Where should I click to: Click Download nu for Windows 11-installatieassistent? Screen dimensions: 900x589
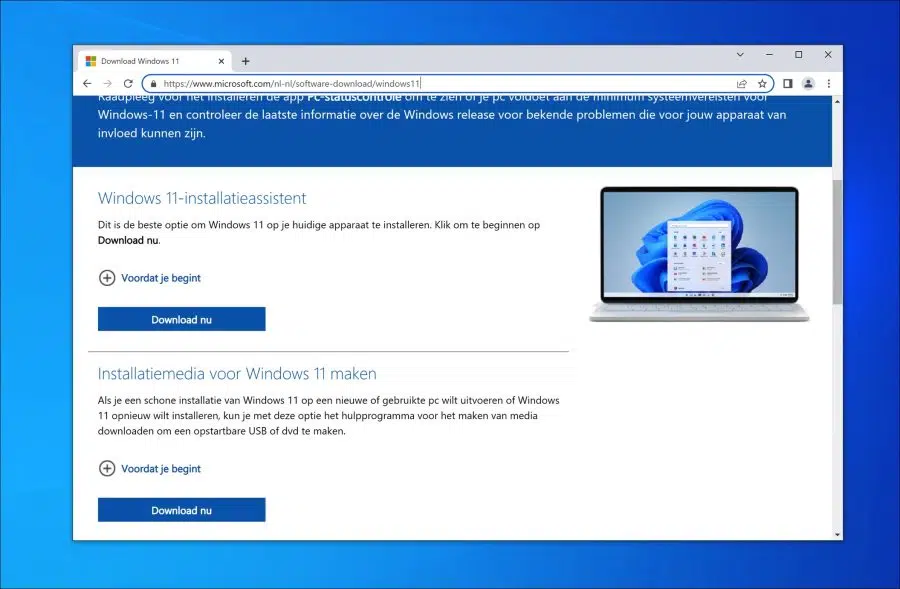(x=181, y=319)
